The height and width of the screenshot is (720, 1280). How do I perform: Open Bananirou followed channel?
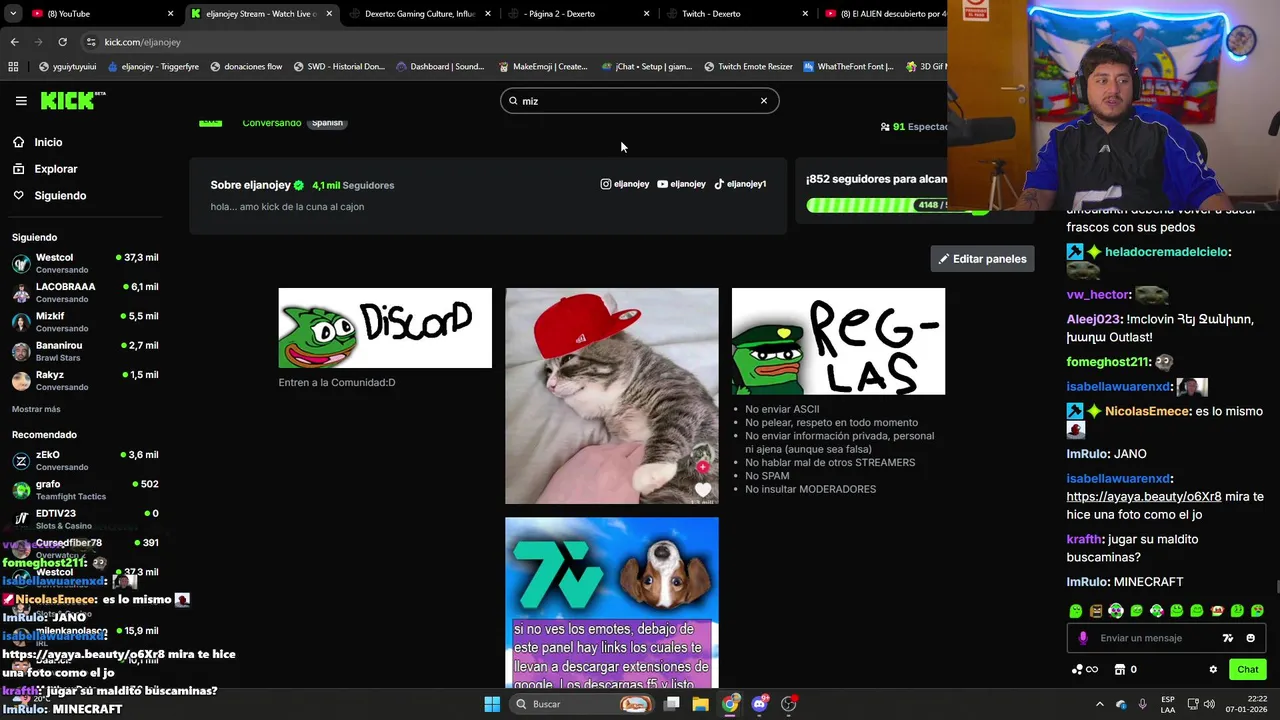(85, 351)
